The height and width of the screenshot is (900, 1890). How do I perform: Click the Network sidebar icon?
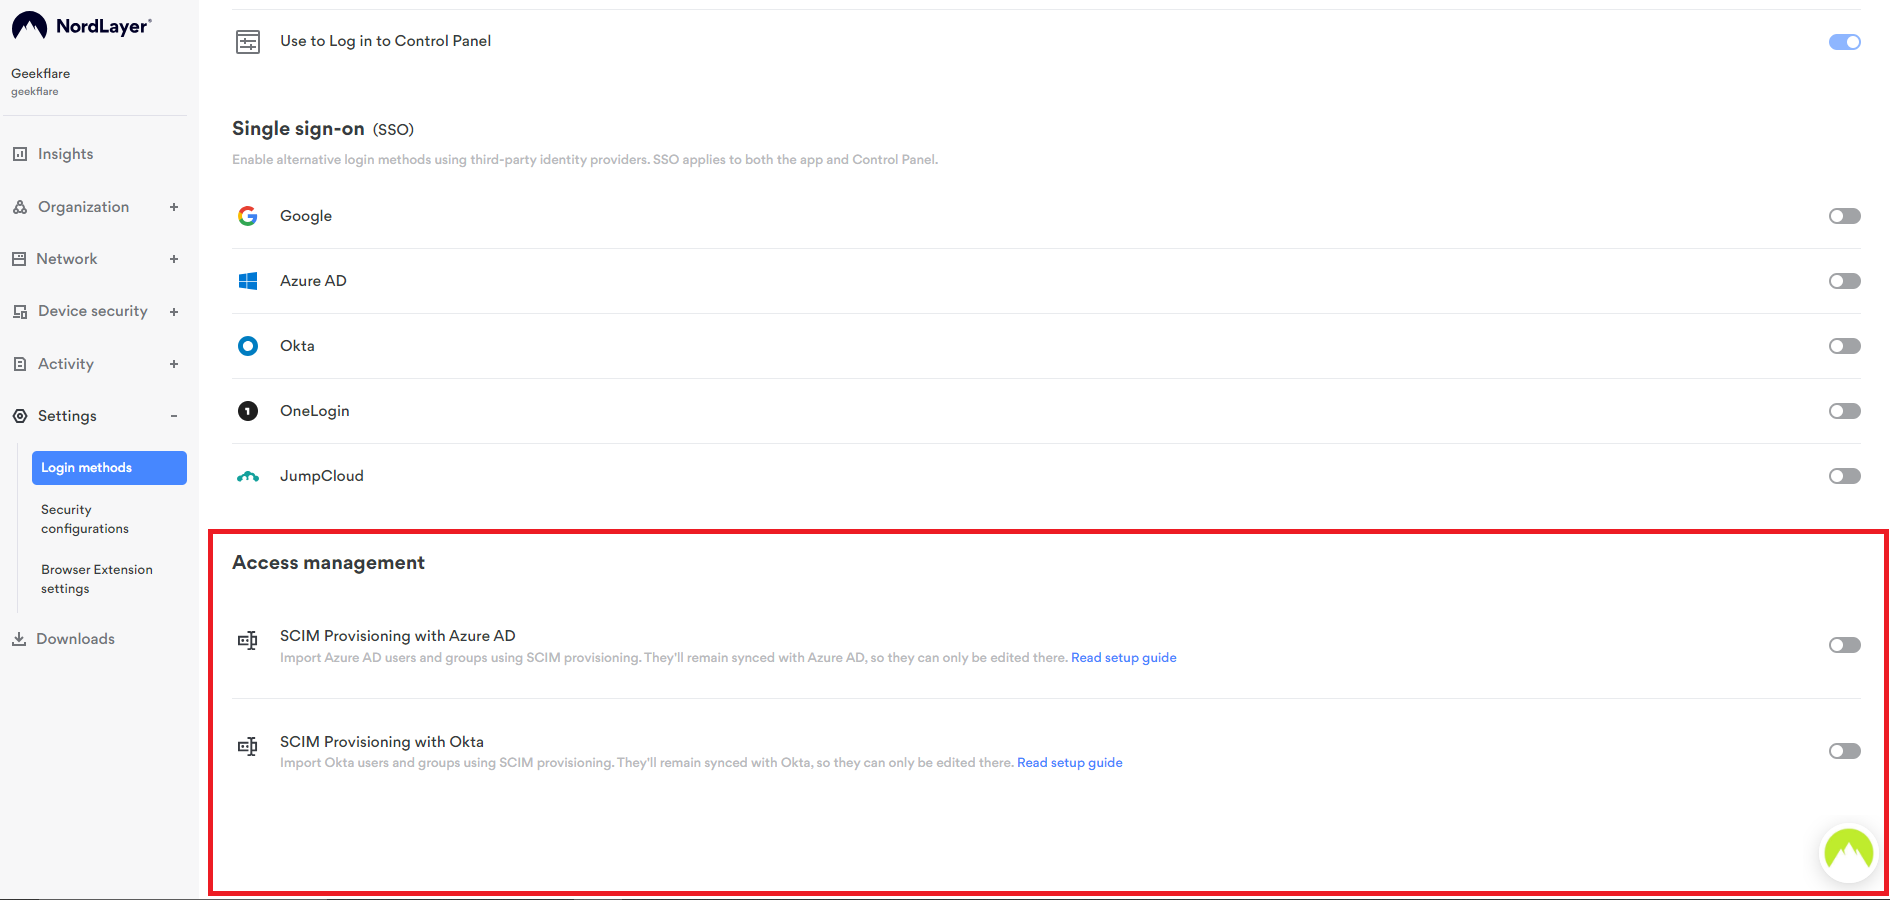(x=19, y=259)
